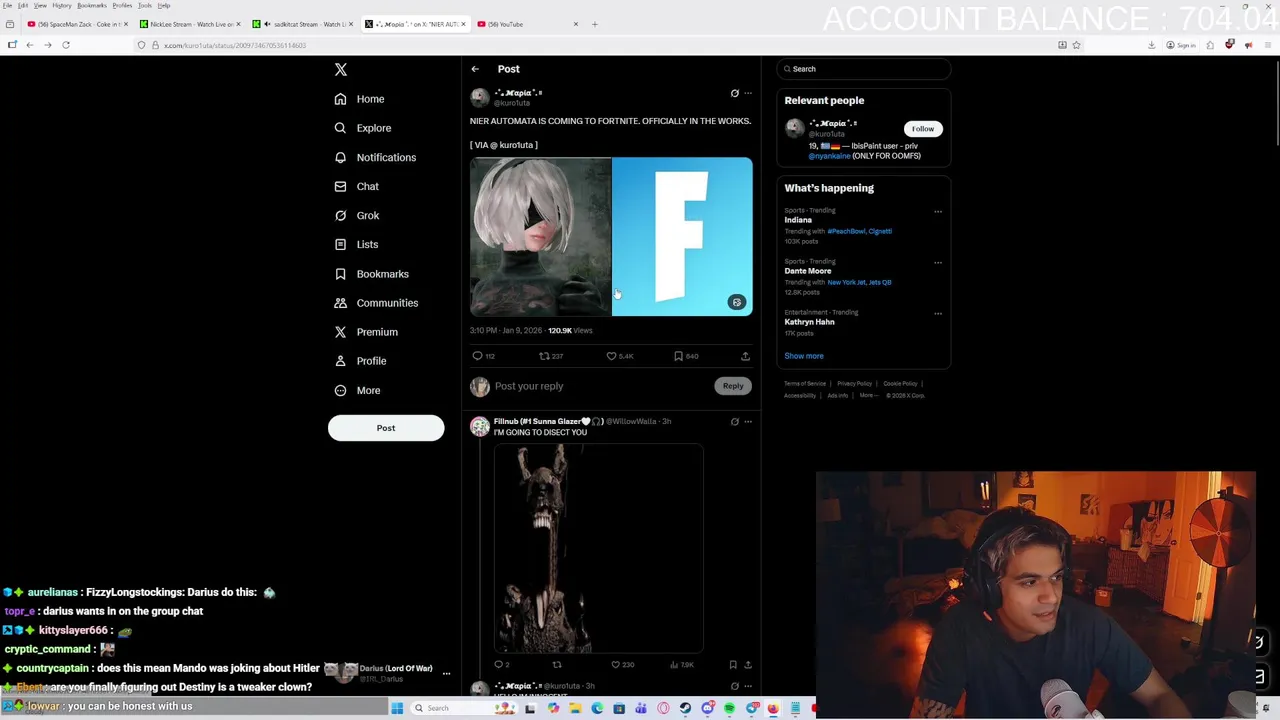Open the dark creature image in Fillnub's reply

[x=599, y=548]
